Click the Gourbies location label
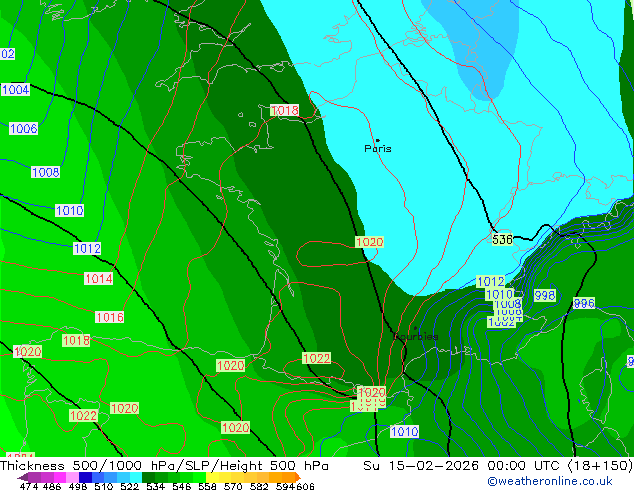Viewport: 634px width, 490px height. click(416, 336)
